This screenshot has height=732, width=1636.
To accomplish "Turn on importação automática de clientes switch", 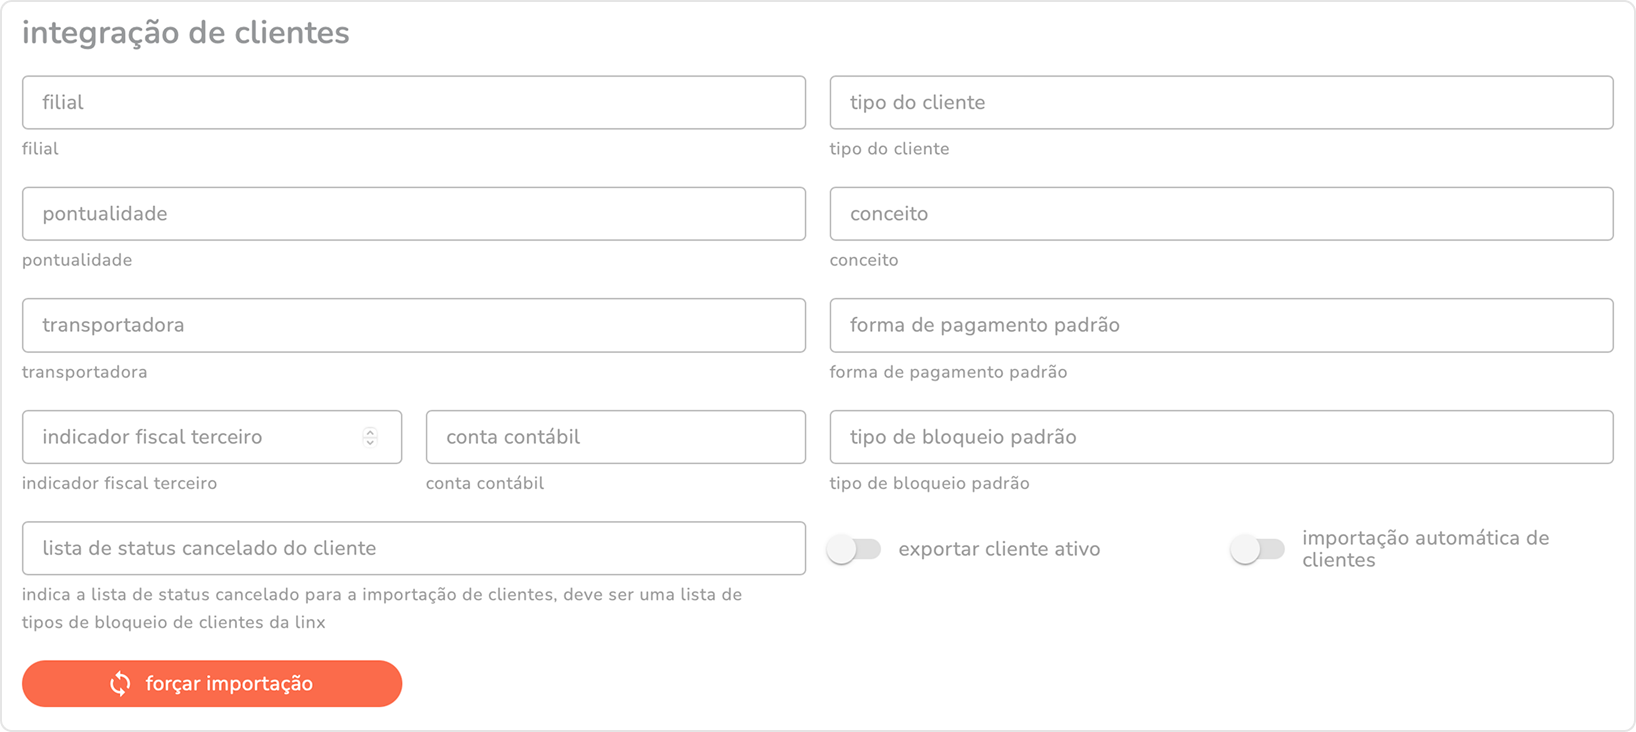I will coord(1257,549).
